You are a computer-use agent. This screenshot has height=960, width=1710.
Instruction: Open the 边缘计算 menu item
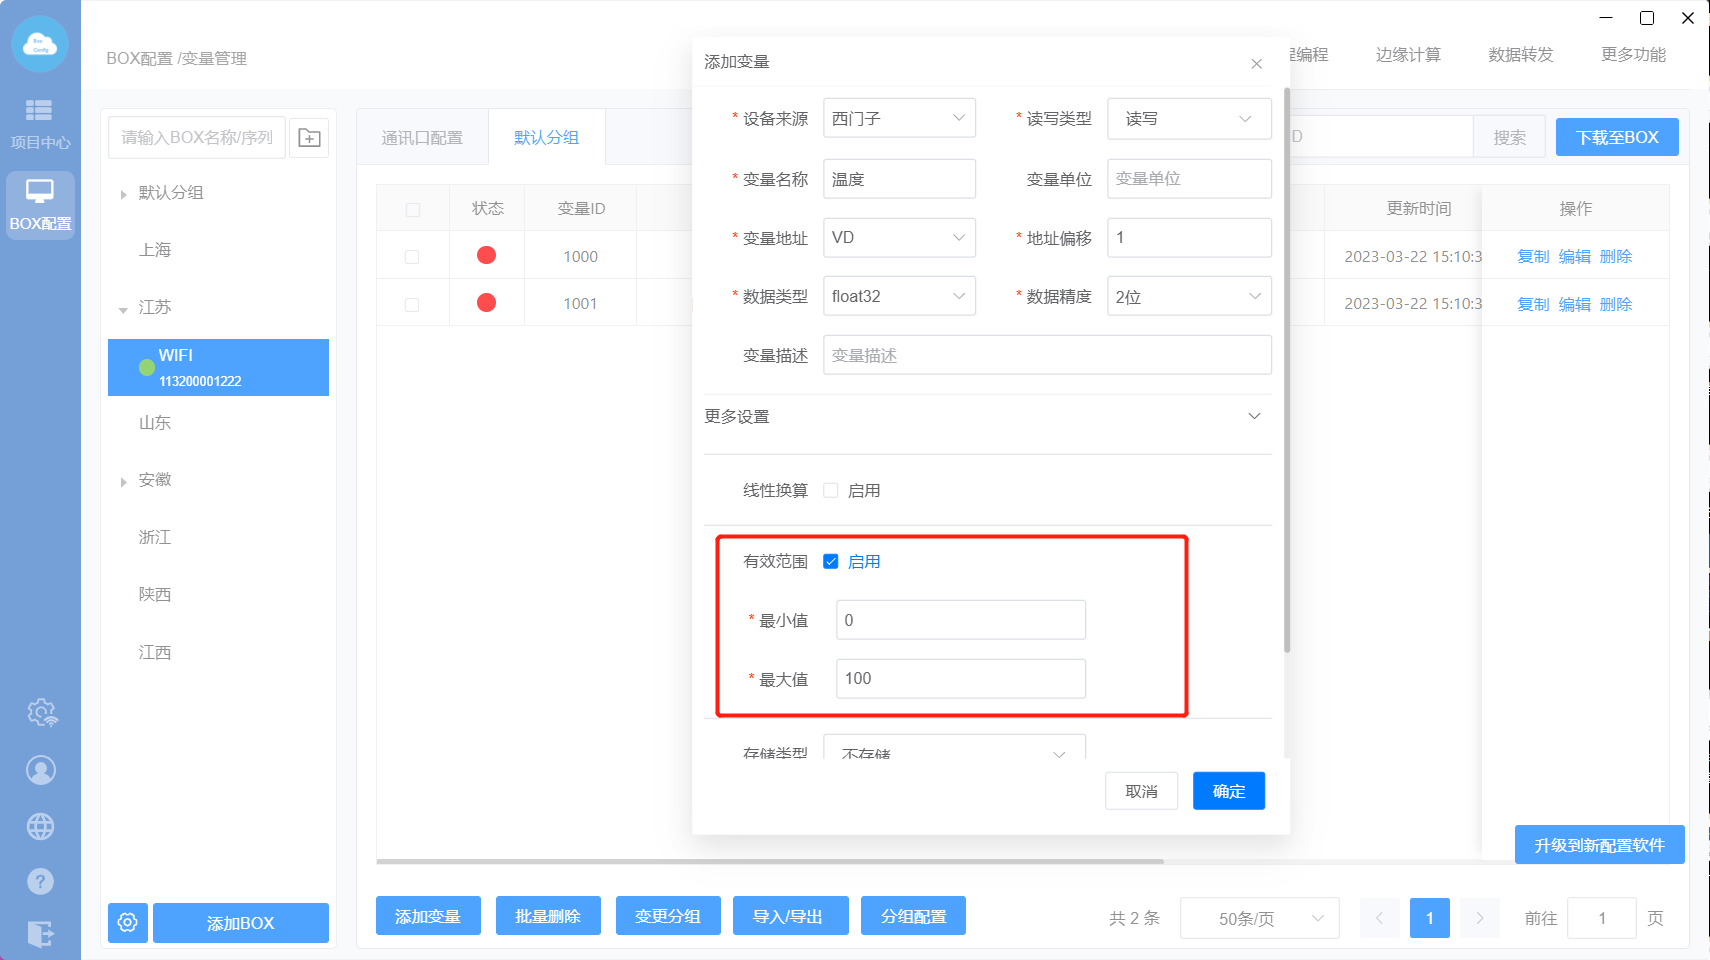click(x=1407, y=55)
